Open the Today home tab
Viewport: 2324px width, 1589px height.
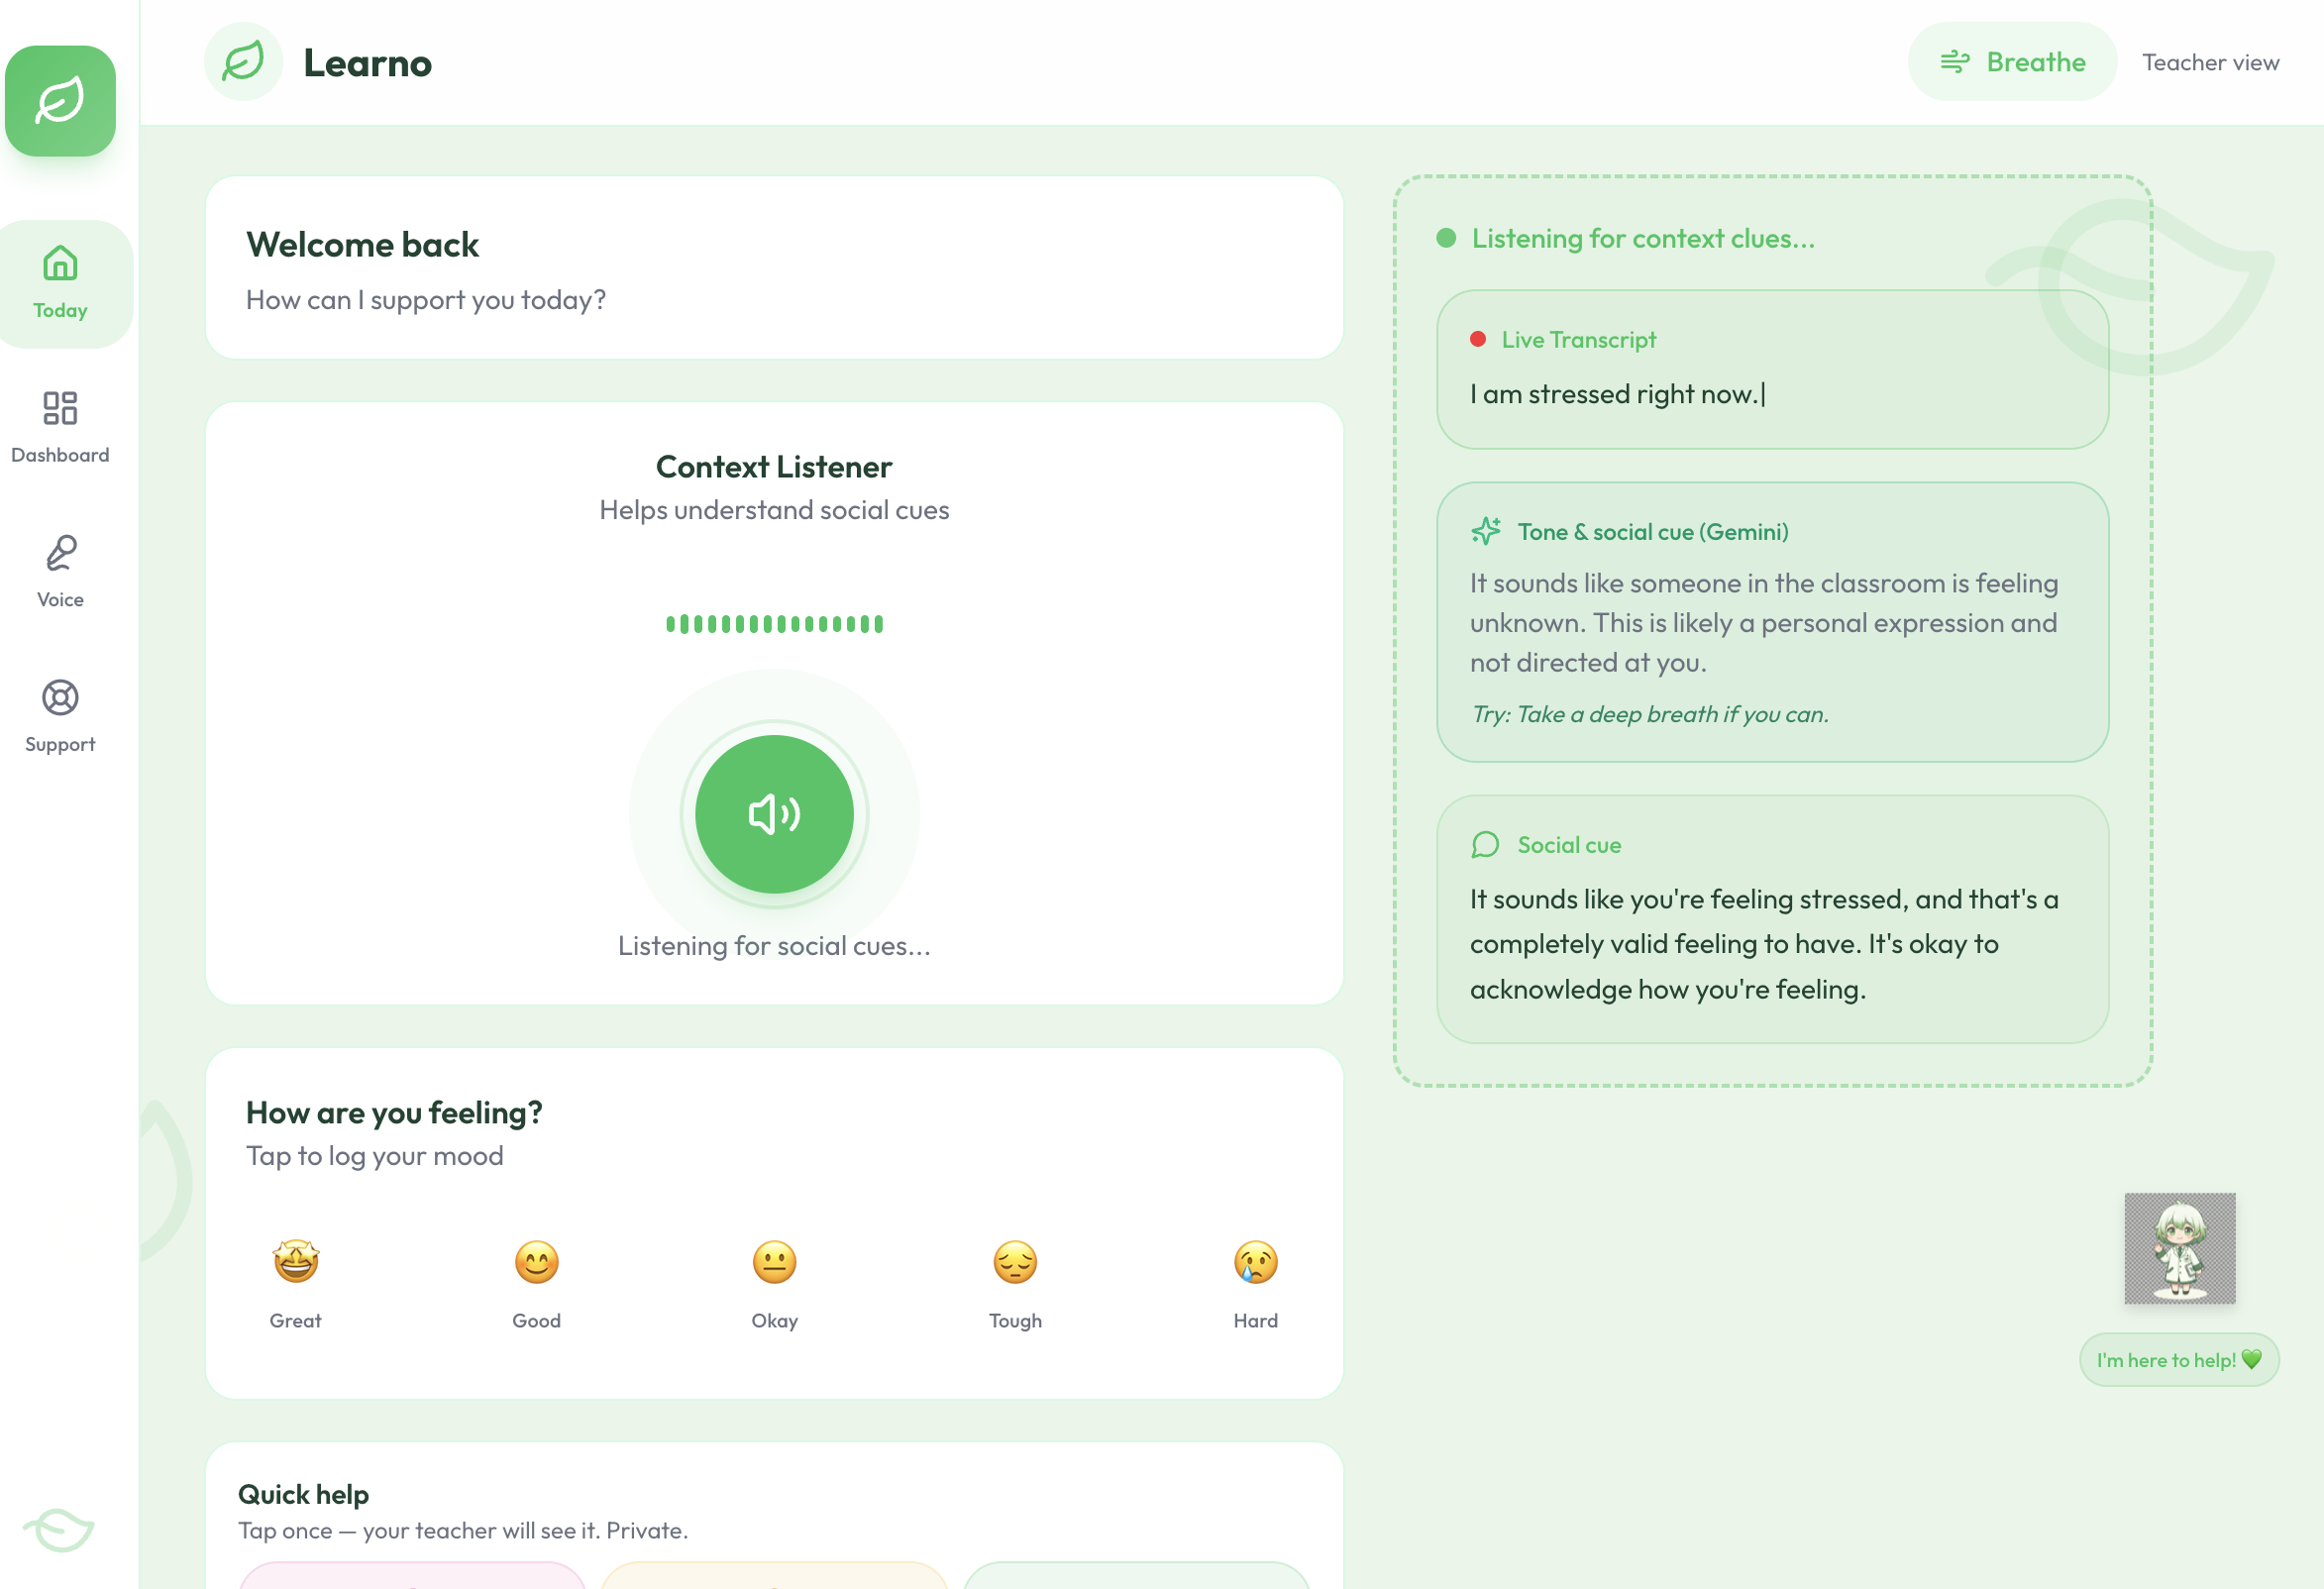pyautogui.click(x=60, y=283)
